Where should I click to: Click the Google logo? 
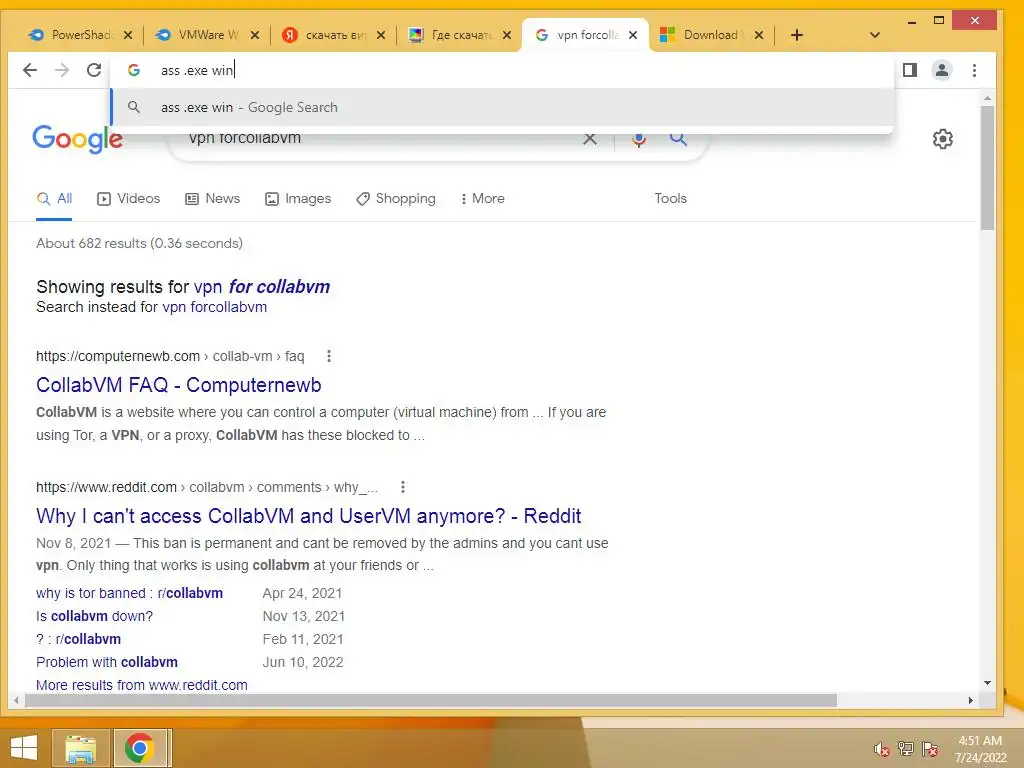[x=77, y=138]
